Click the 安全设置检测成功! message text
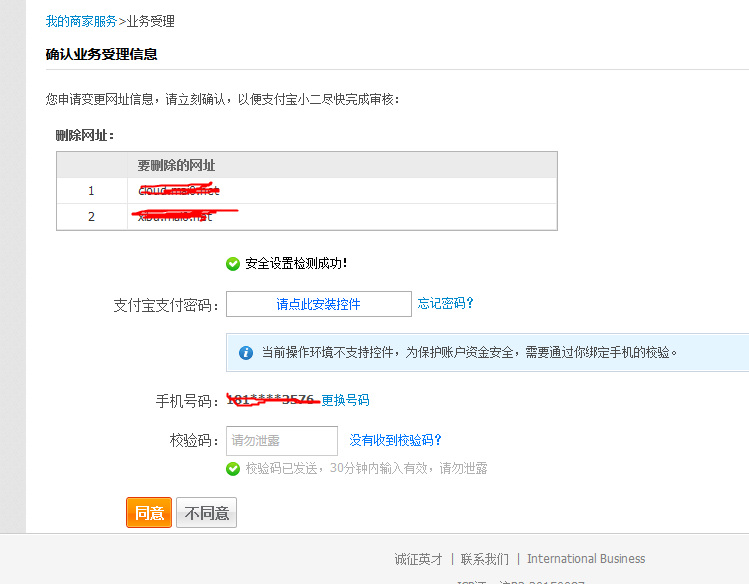This screenshot has height=584, width=749. click(x=296, y=263)
